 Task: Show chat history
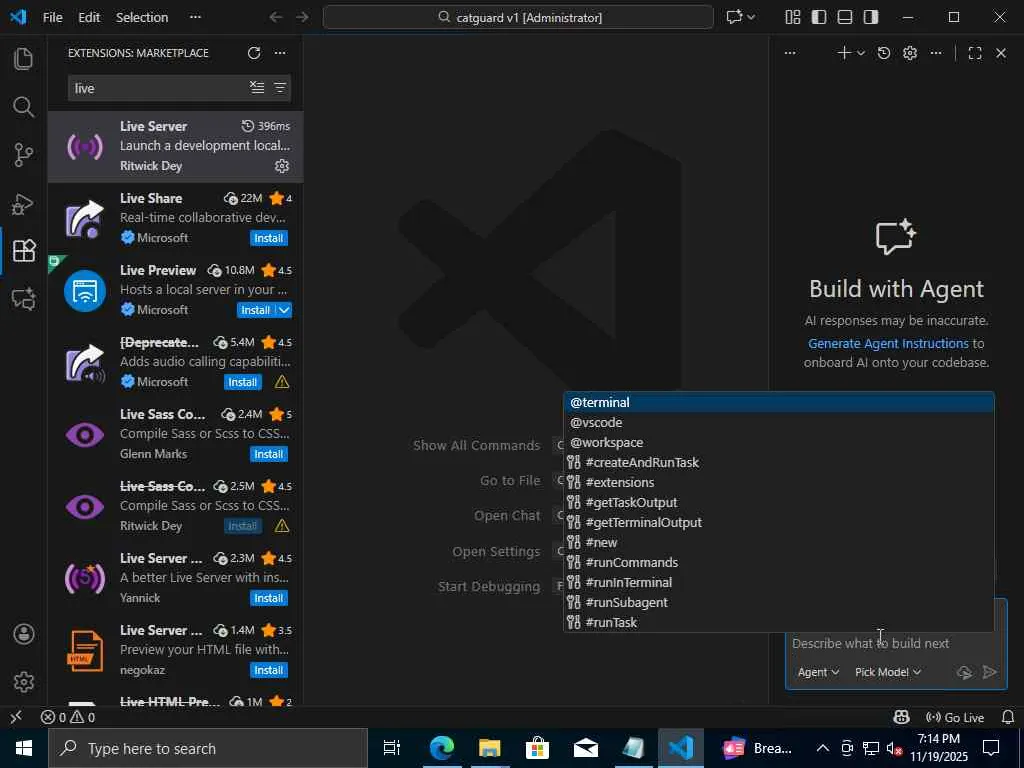tap(884, 53)
